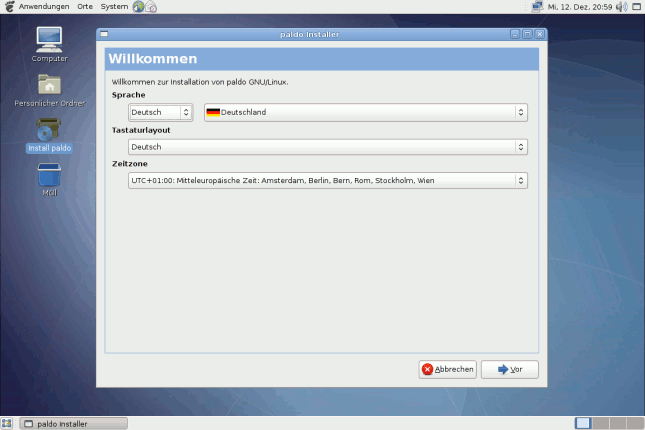Click the paldo Installer title bar text
The height and width of the screenshot is (430, 645).
(x=310, y=34)
